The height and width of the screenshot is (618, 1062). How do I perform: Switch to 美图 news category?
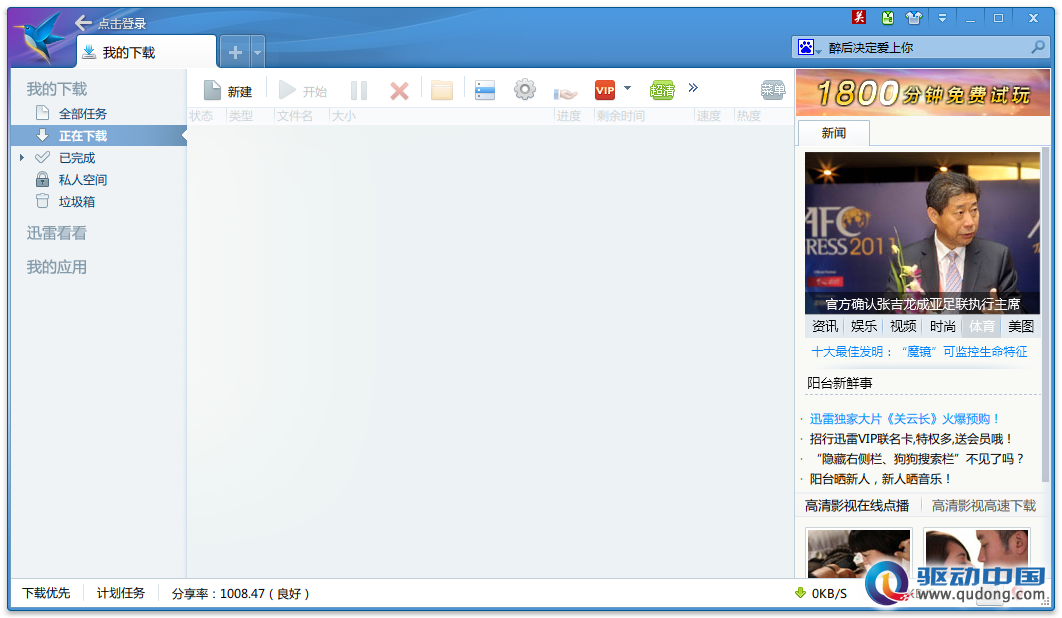1021,327
